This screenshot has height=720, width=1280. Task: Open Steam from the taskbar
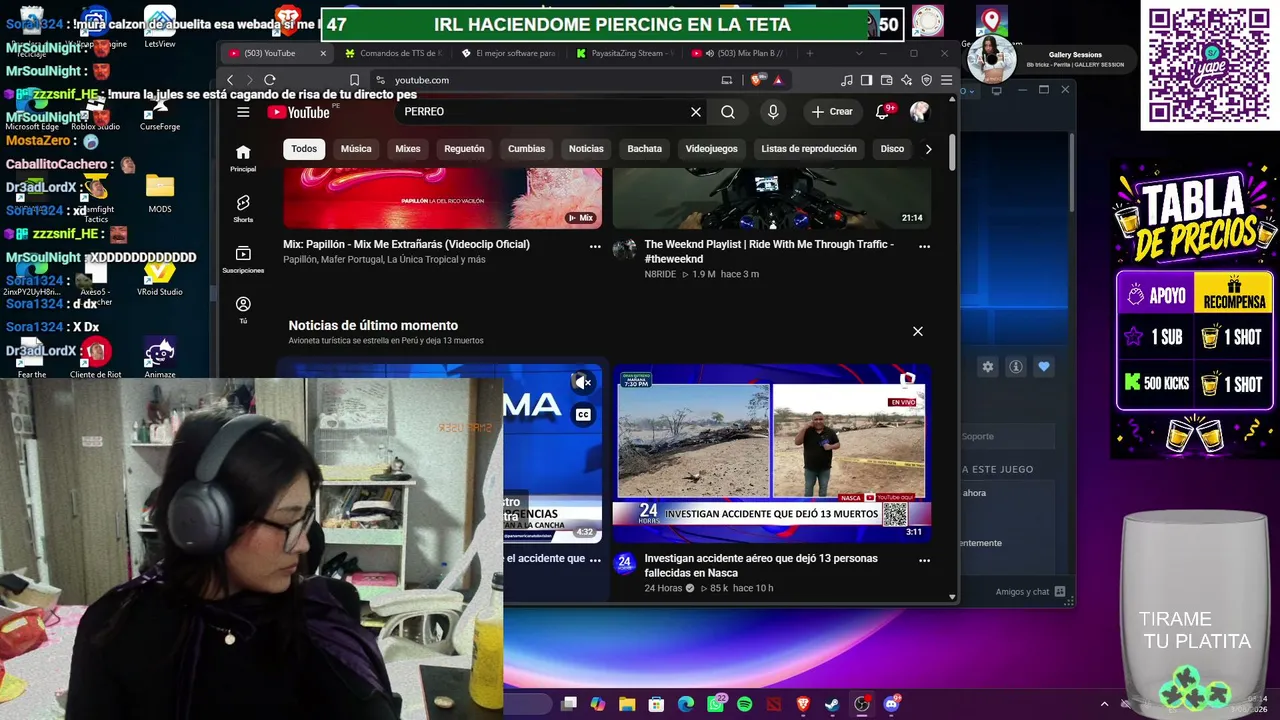tap(832, 704)
